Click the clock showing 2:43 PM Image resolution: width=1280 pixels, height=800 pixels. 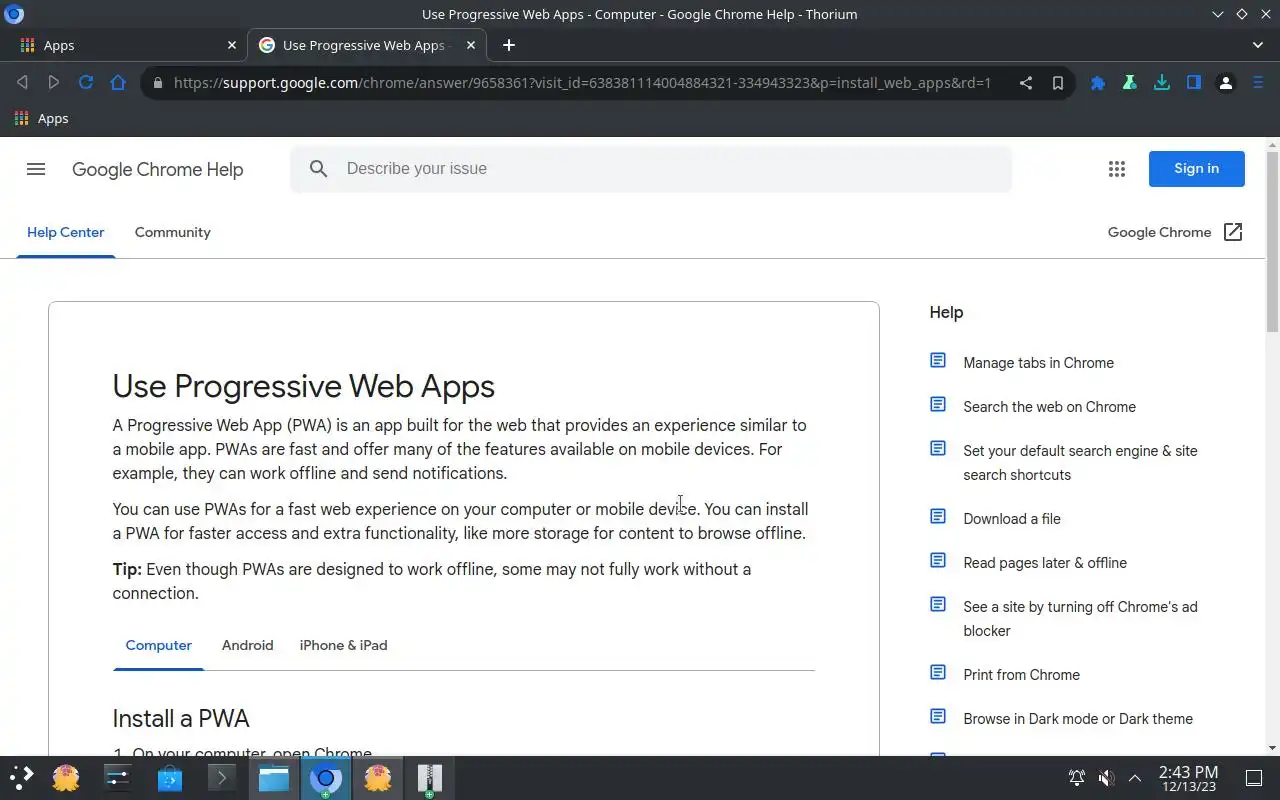pyautogui.click(x=1188, y=778)
